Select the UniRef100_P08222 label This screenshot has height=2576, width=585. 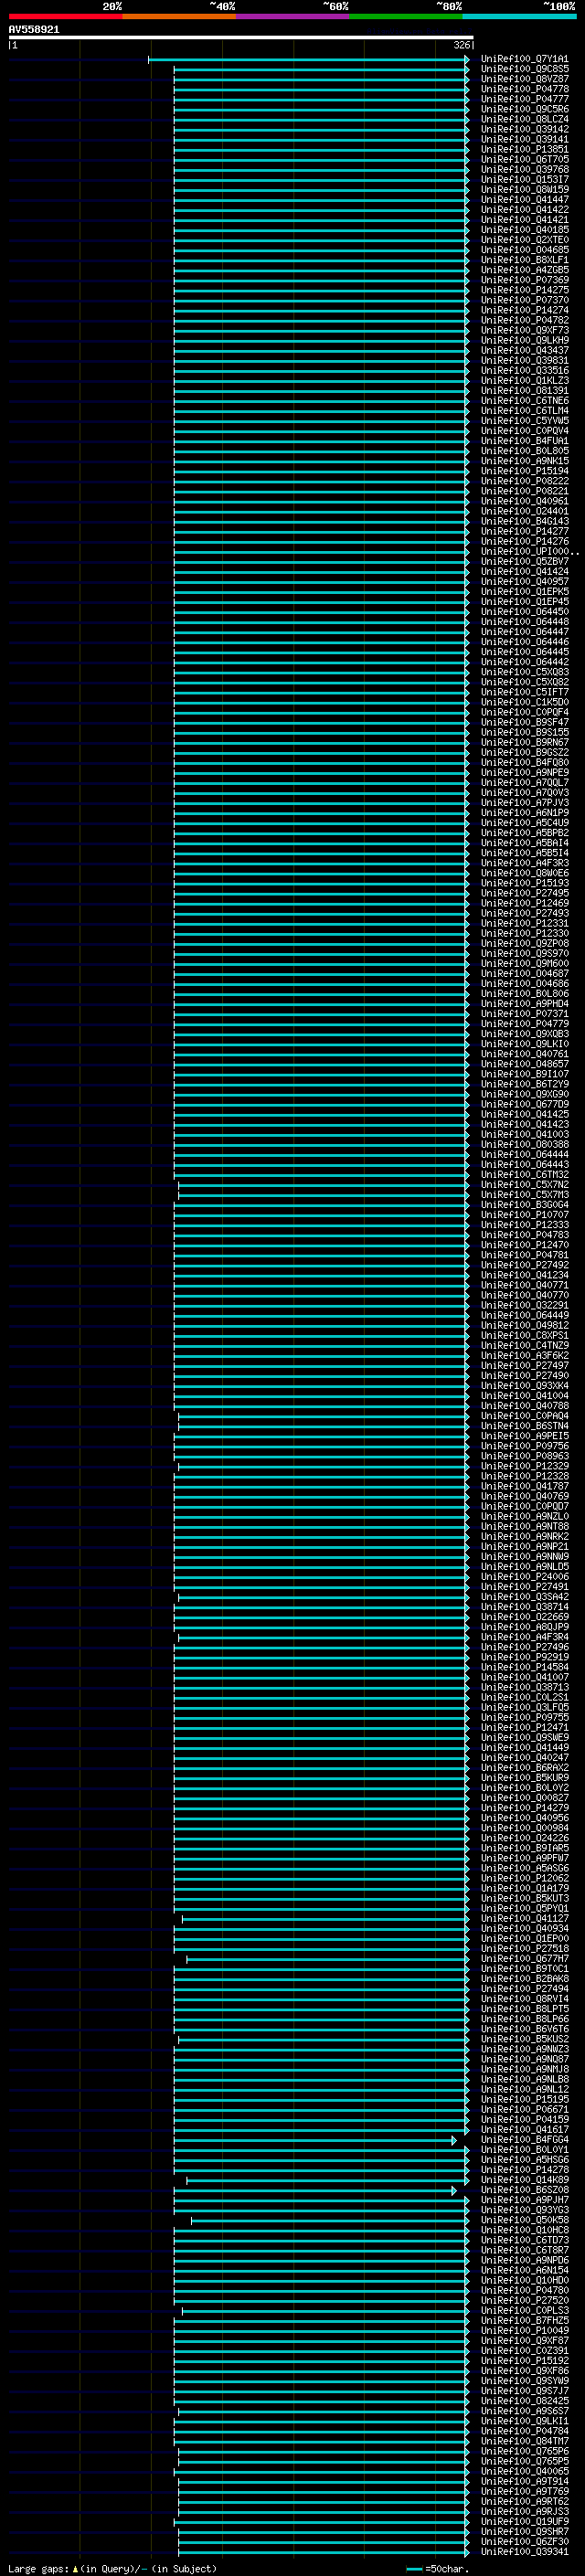(x=524, y=481)
